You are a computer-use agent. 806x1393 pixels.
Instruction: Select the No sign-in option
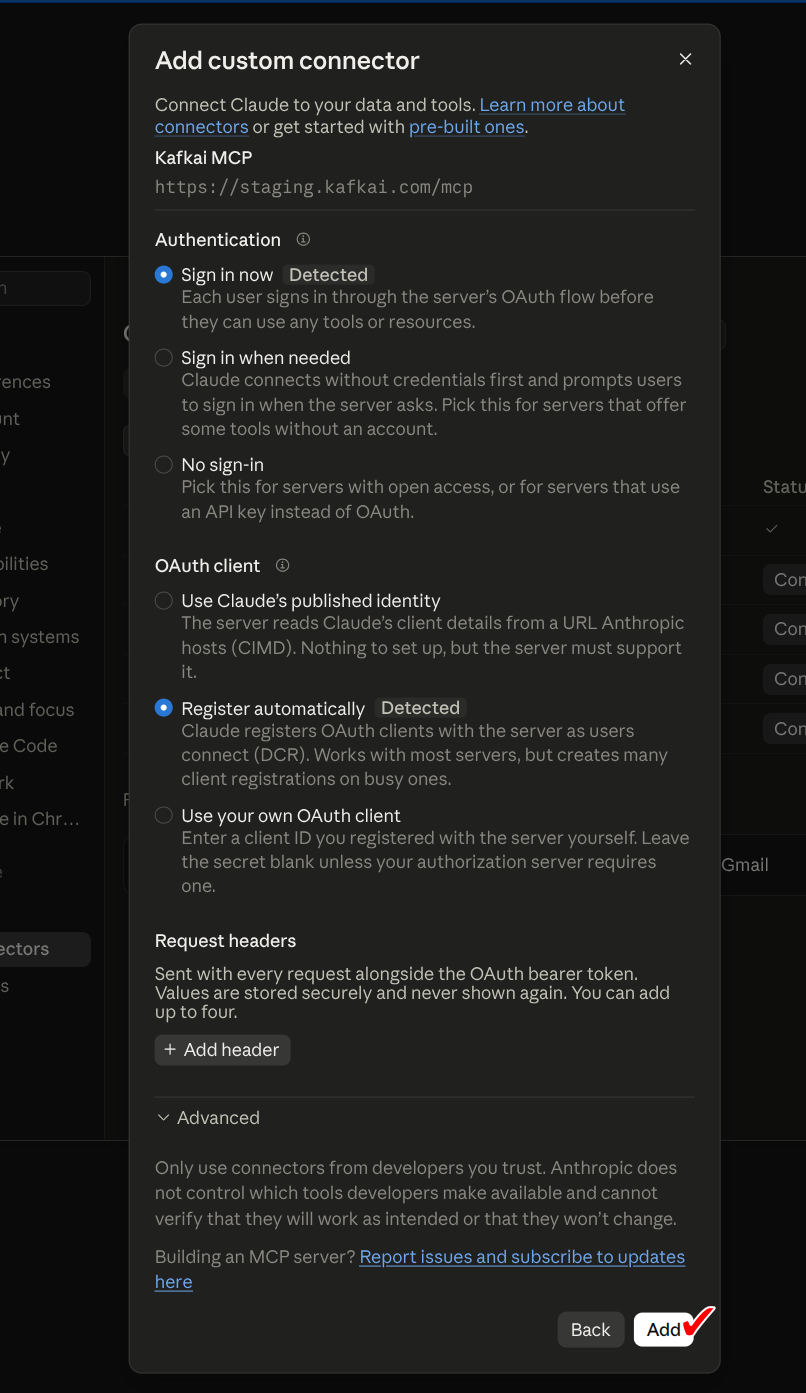coord(164,465)
